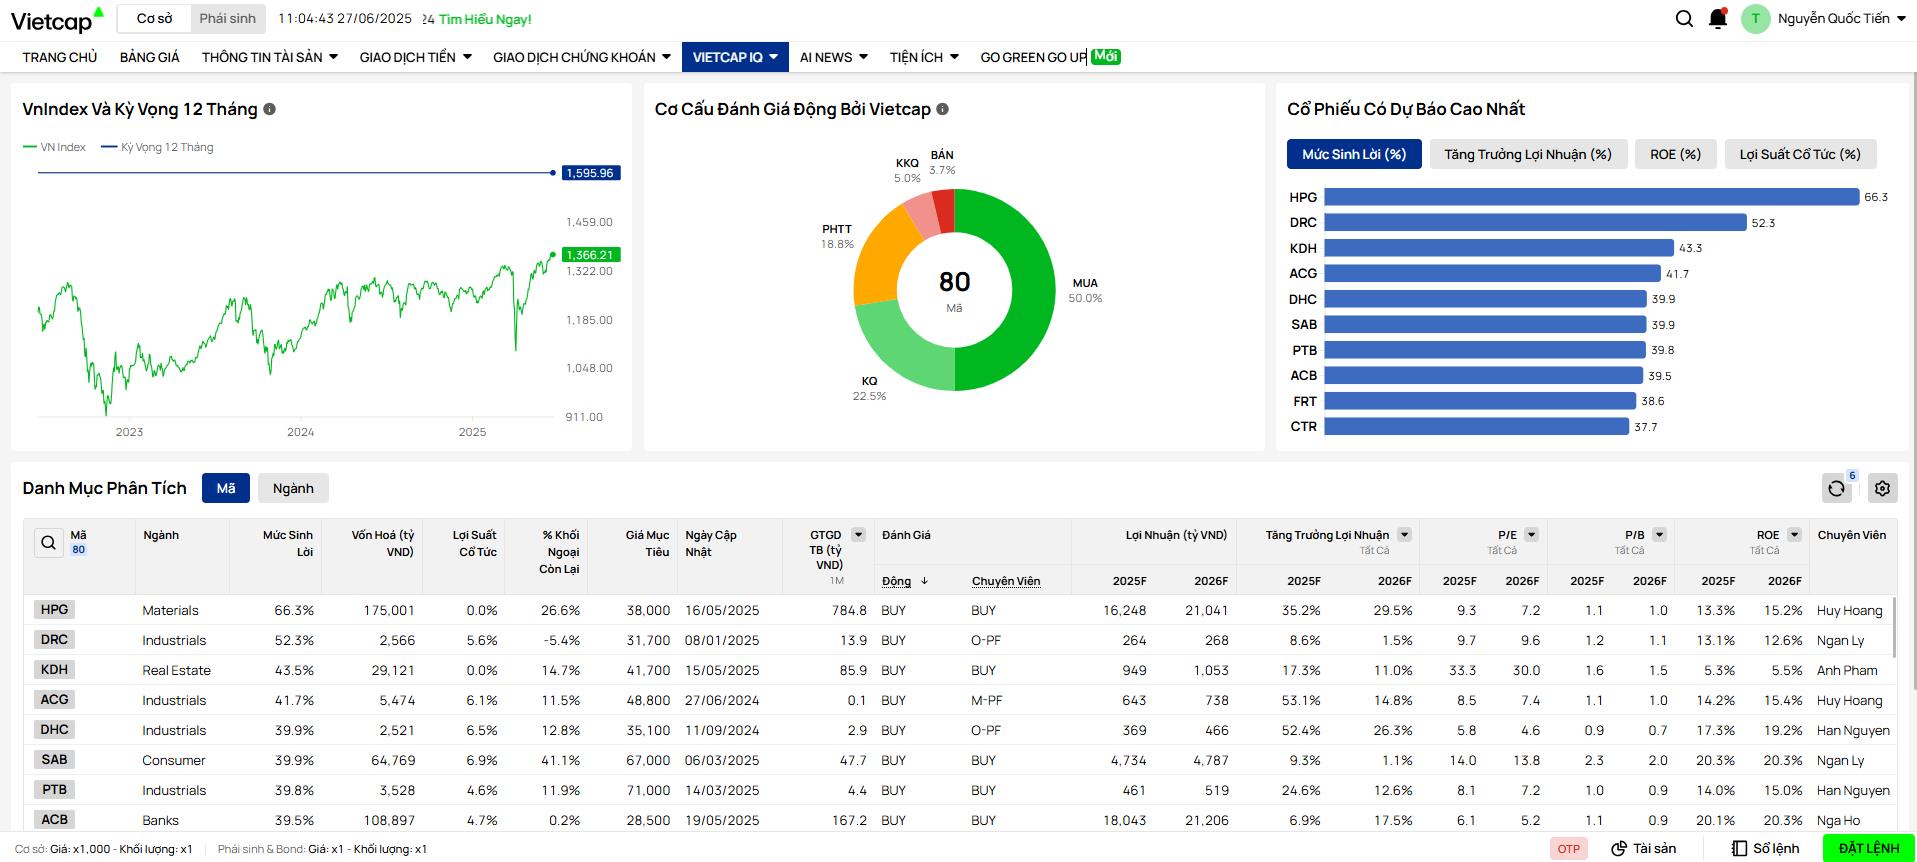1917x862 pixels.
Task: Click the search magnifier icon in header
Action: click(1684, 18)
